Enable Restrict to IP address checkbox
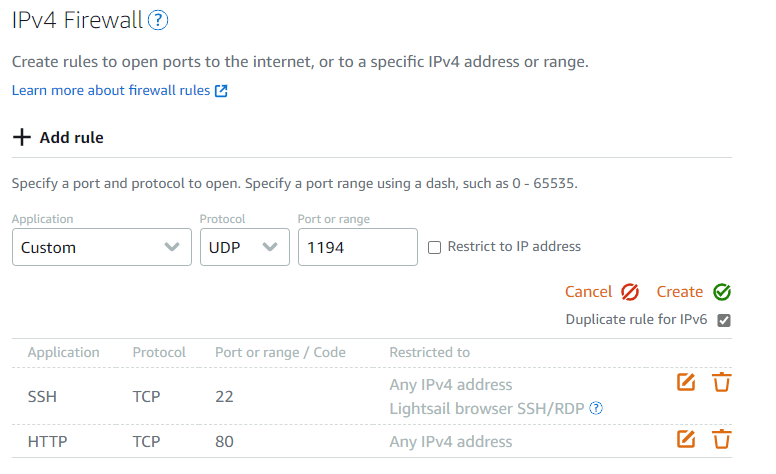Image resolution: width=776 pixels, height=474 pixels. (434, 247)
